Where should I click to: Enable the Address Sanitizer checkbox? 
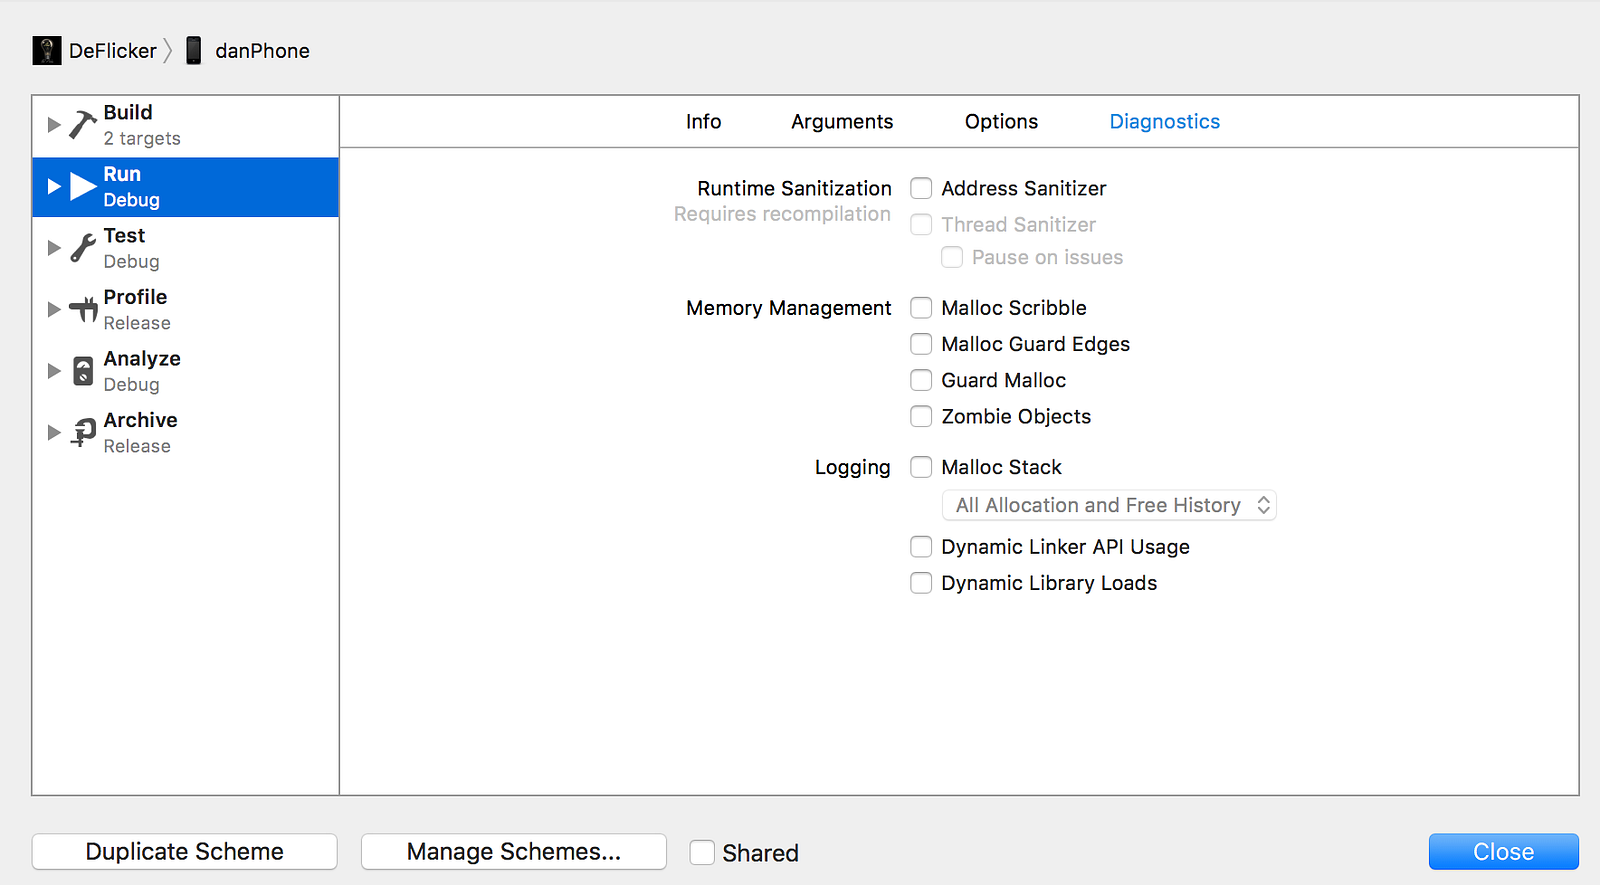click(921, 188)
